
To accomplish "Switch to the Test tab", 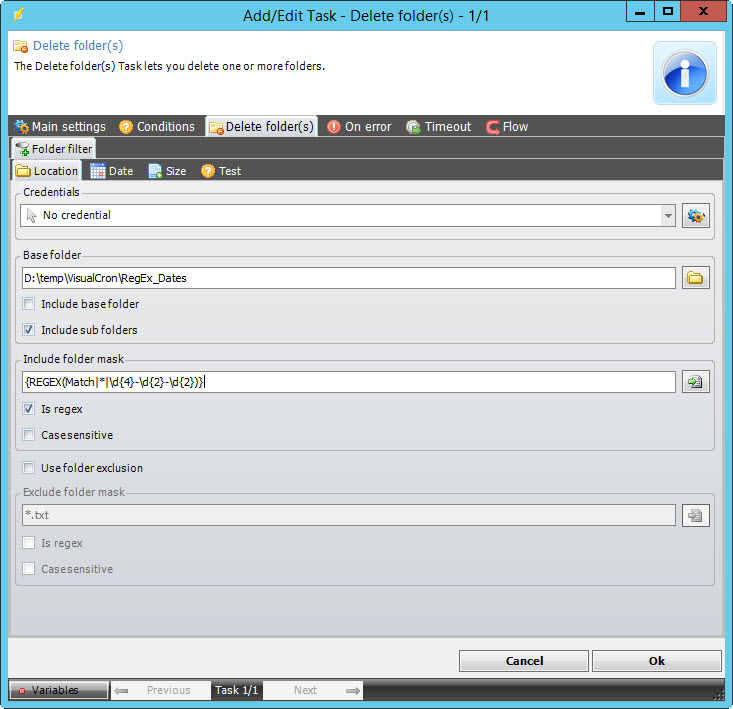I will click(221, 171).
